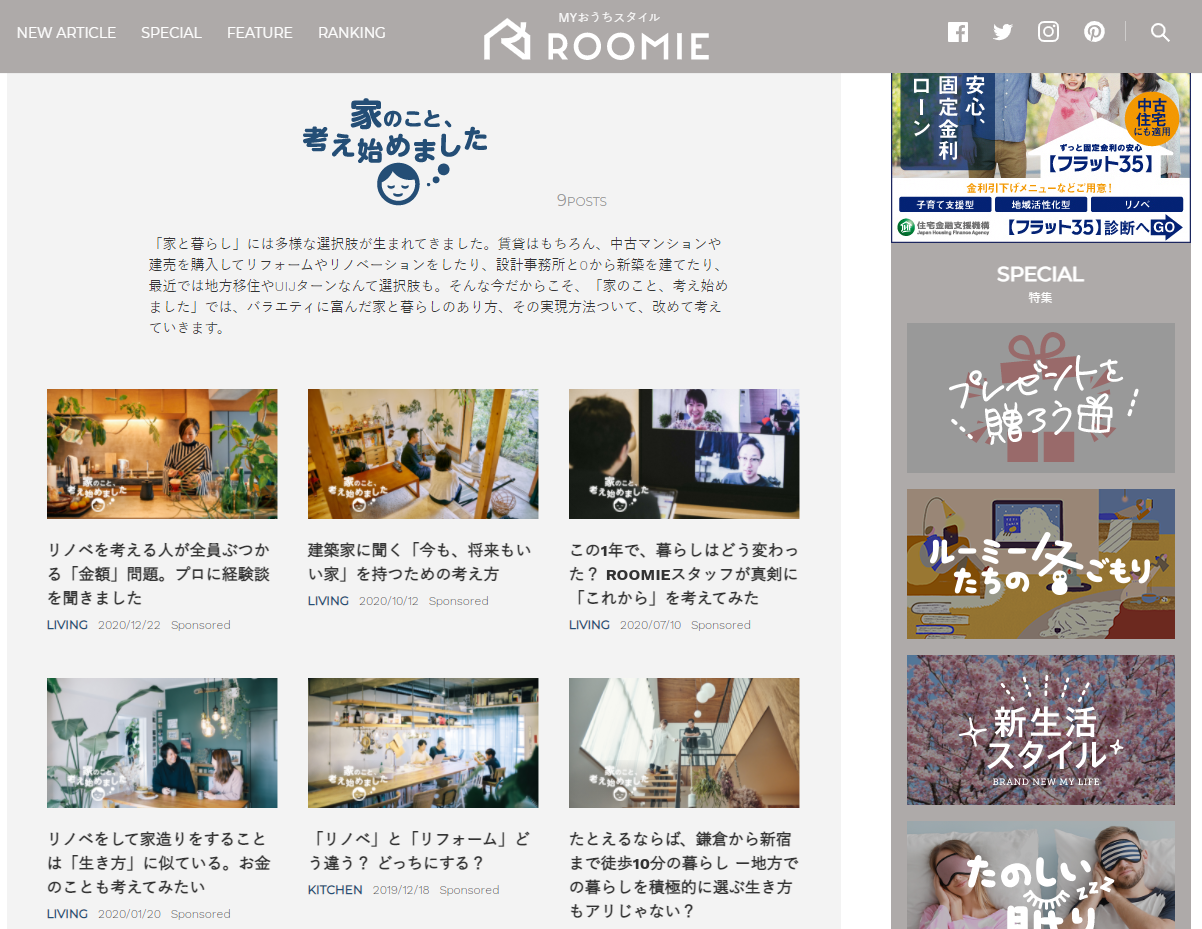Viewport: 1202px width, 929px height.
Task: Click the video call screen article thumbnail
Action: 684,454
